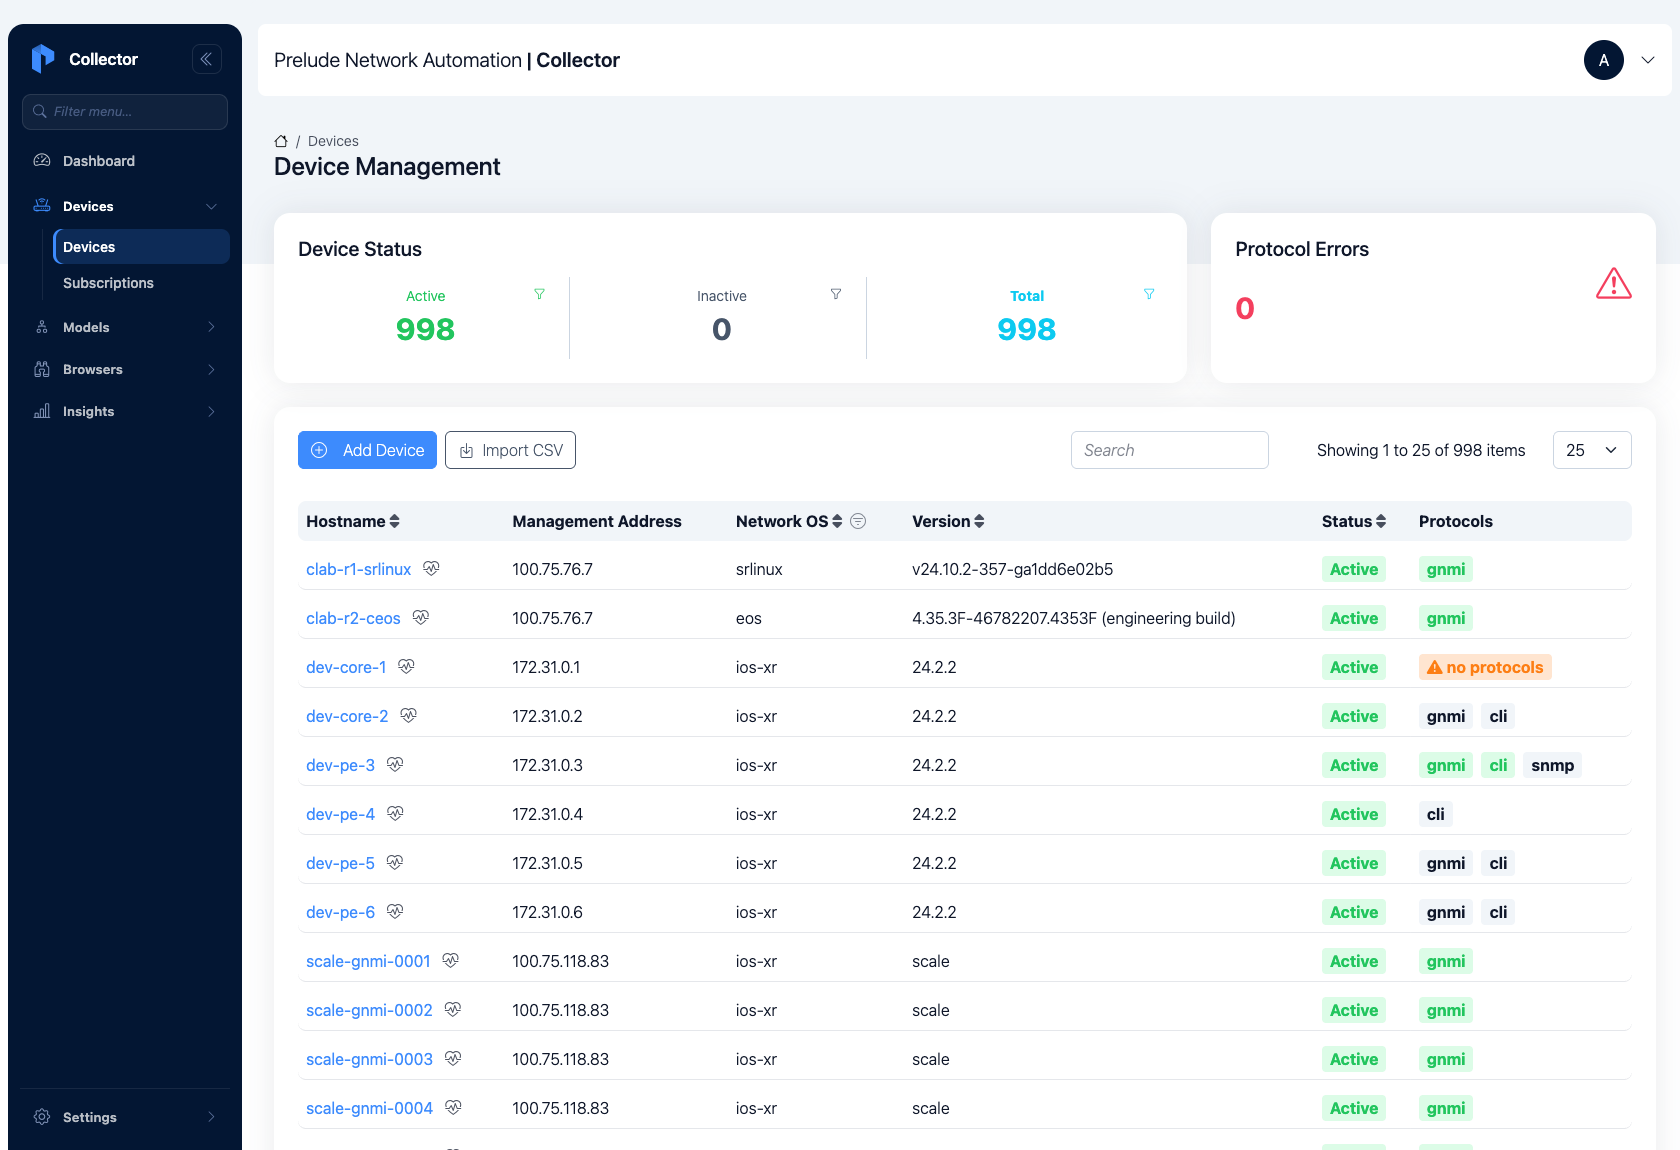This screenshot has width=1680, height=1150.
Task: Click the Inactive device count 0
Action: tap(722, 329)
